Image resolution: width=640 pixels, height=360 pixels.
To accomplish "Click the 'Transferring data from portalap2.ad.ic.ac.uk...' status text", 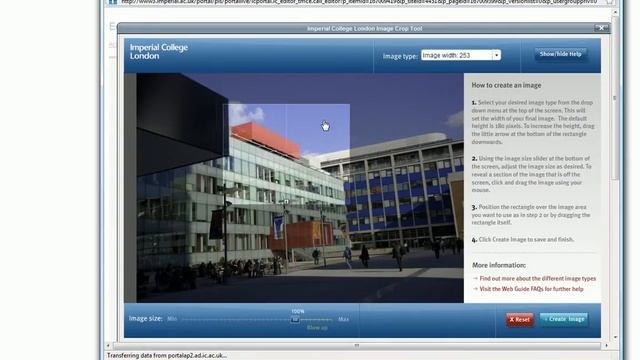I will point(167,356).
